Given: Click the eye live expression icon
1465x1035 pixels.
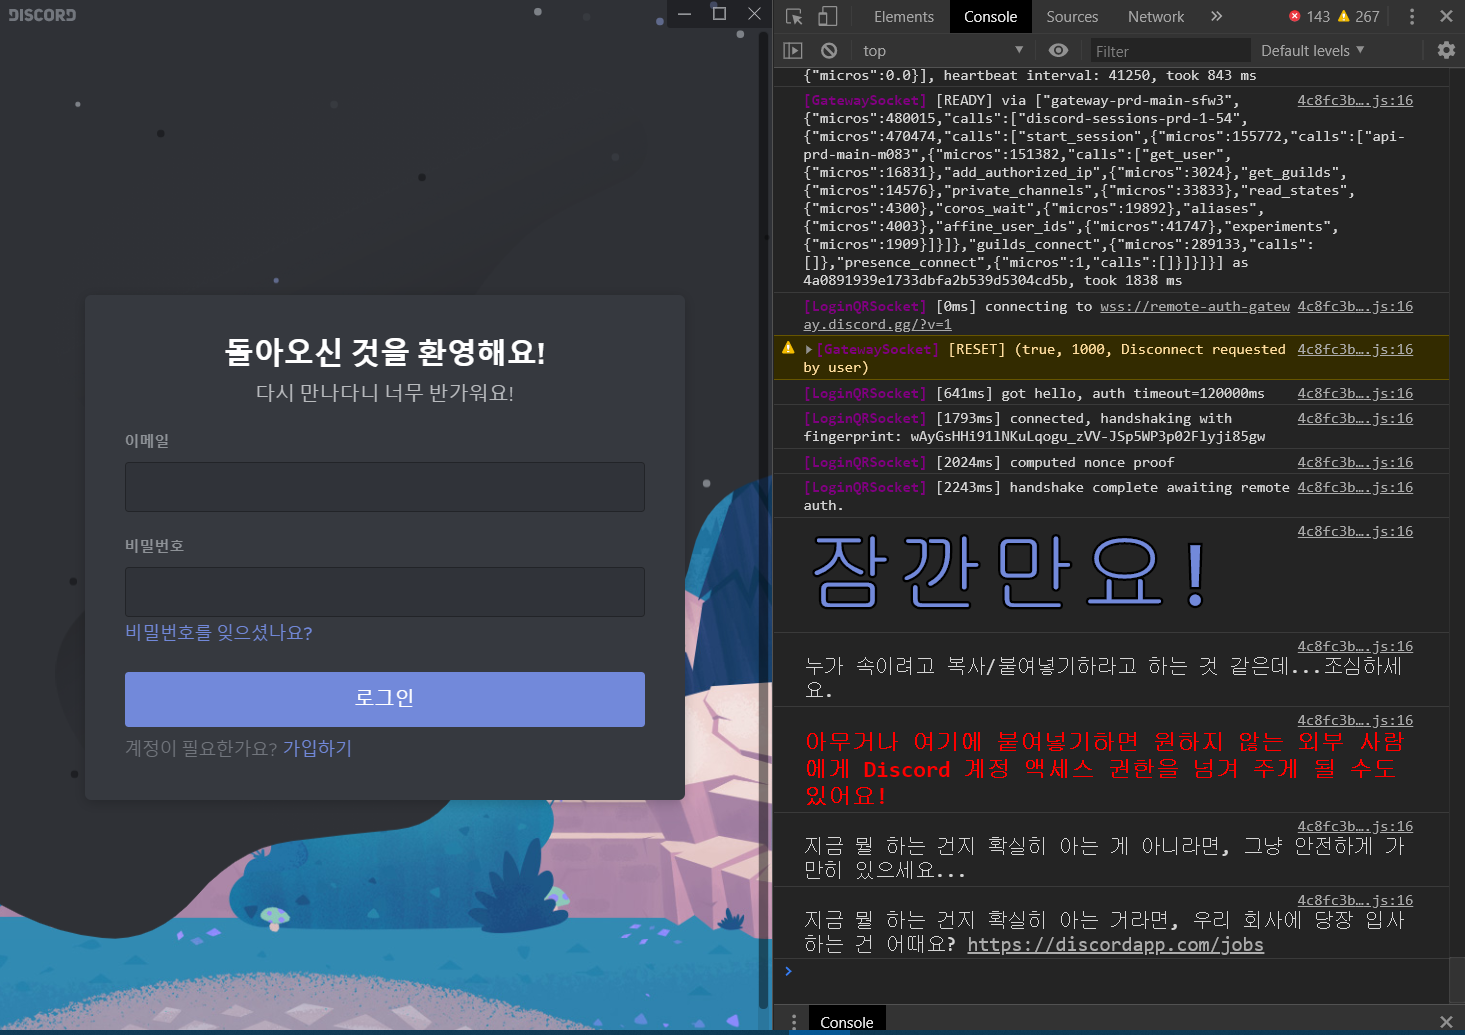Looking at the screenshot, I should [x=1058, y=50].
